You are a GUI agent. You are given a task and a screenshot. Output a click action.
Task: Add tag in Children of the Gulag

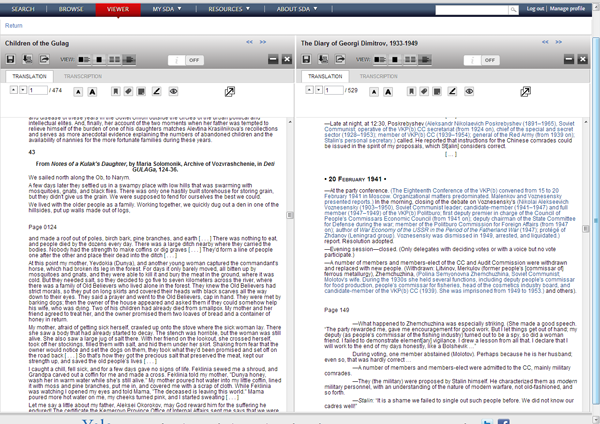[128, 91]
